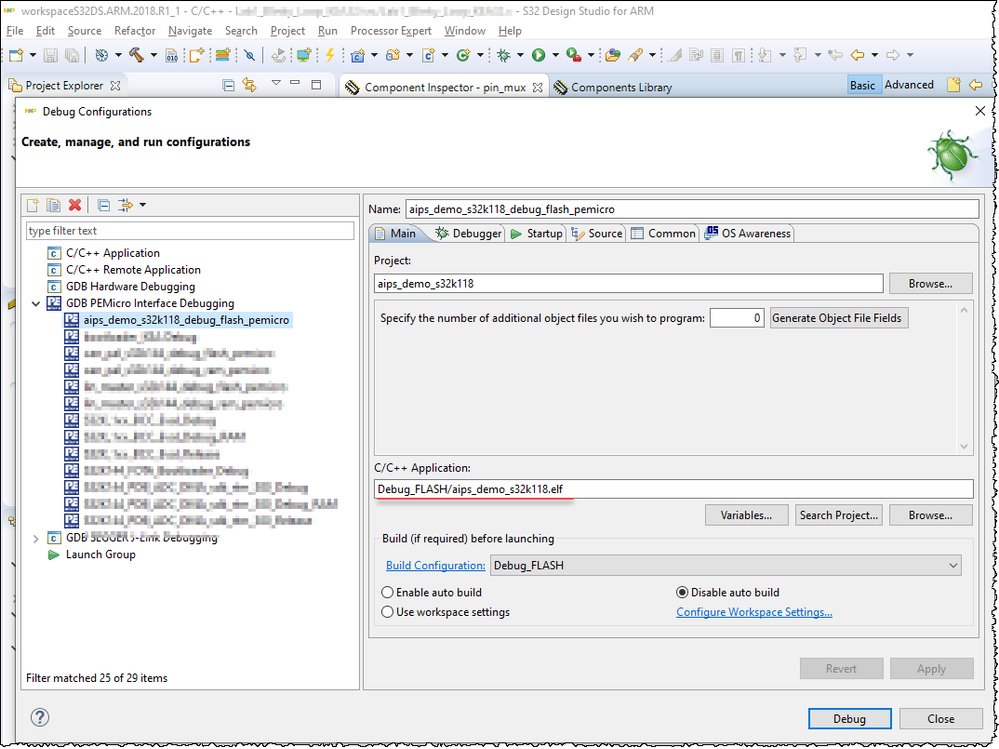Collapse GDB PEMicro Interface Debugging tree node
This screenshot has width=999, height=749.
(x=36, y=304)
